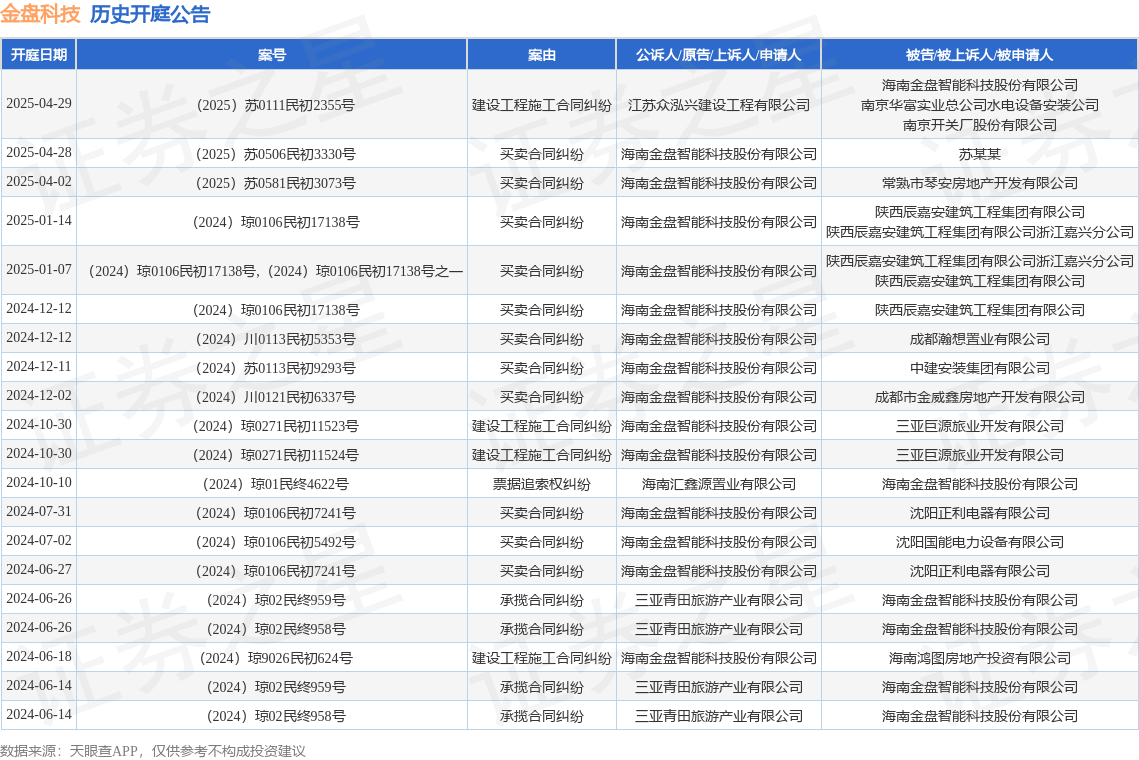The image size is (1139, 760).
Task: Click defendant 中建安装集团有限公司
Action: (979, 368)
